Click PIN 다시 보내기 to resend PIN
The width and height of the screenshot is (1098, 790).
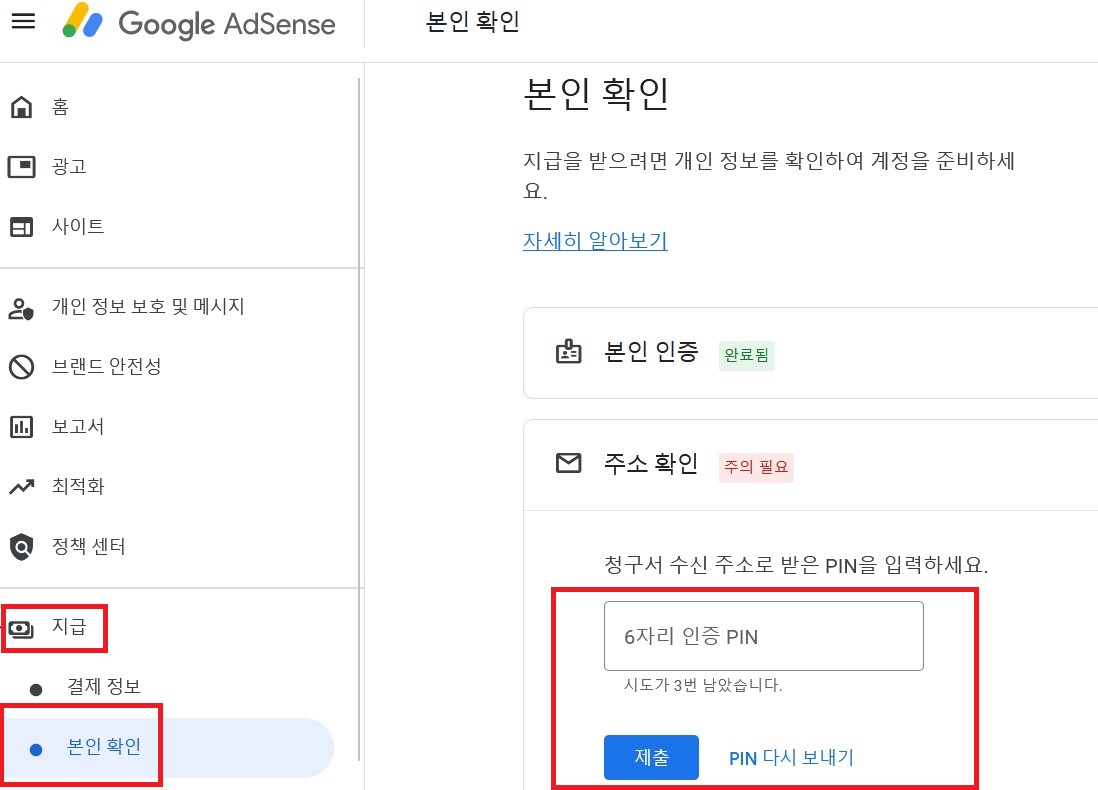pos(791,757)
